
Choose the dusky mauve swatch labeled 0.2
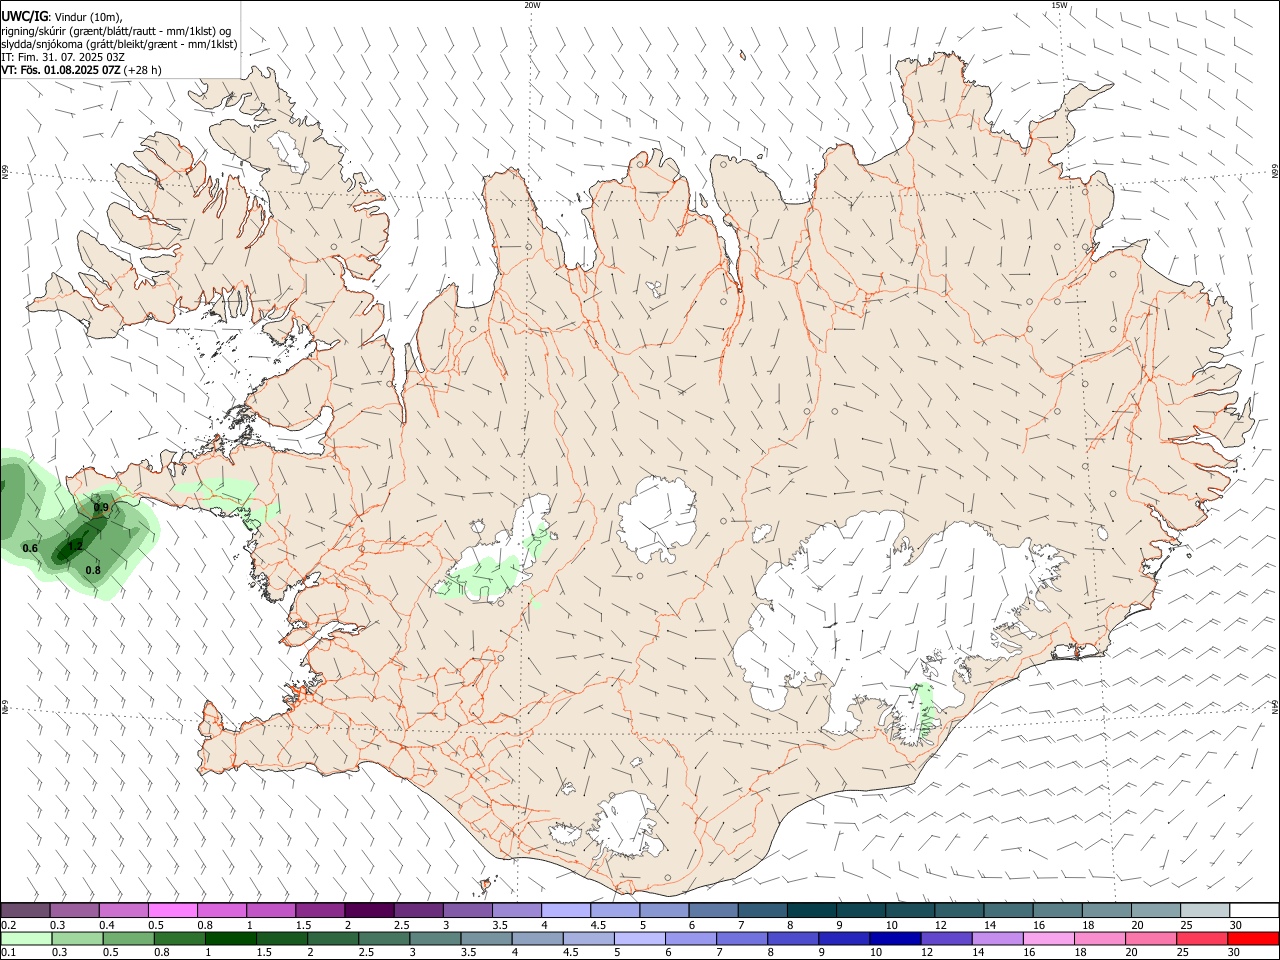tap(26, 910)
